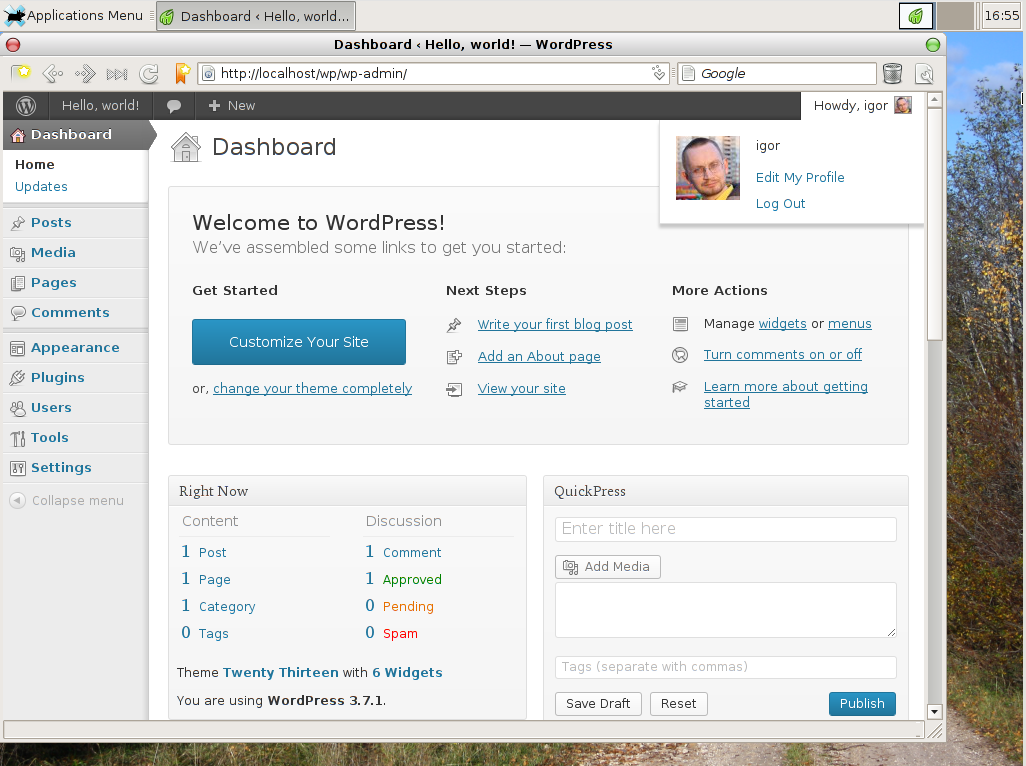The image size is (1026, 766).
Task: Click the widgets link
Action: point(783,324)
